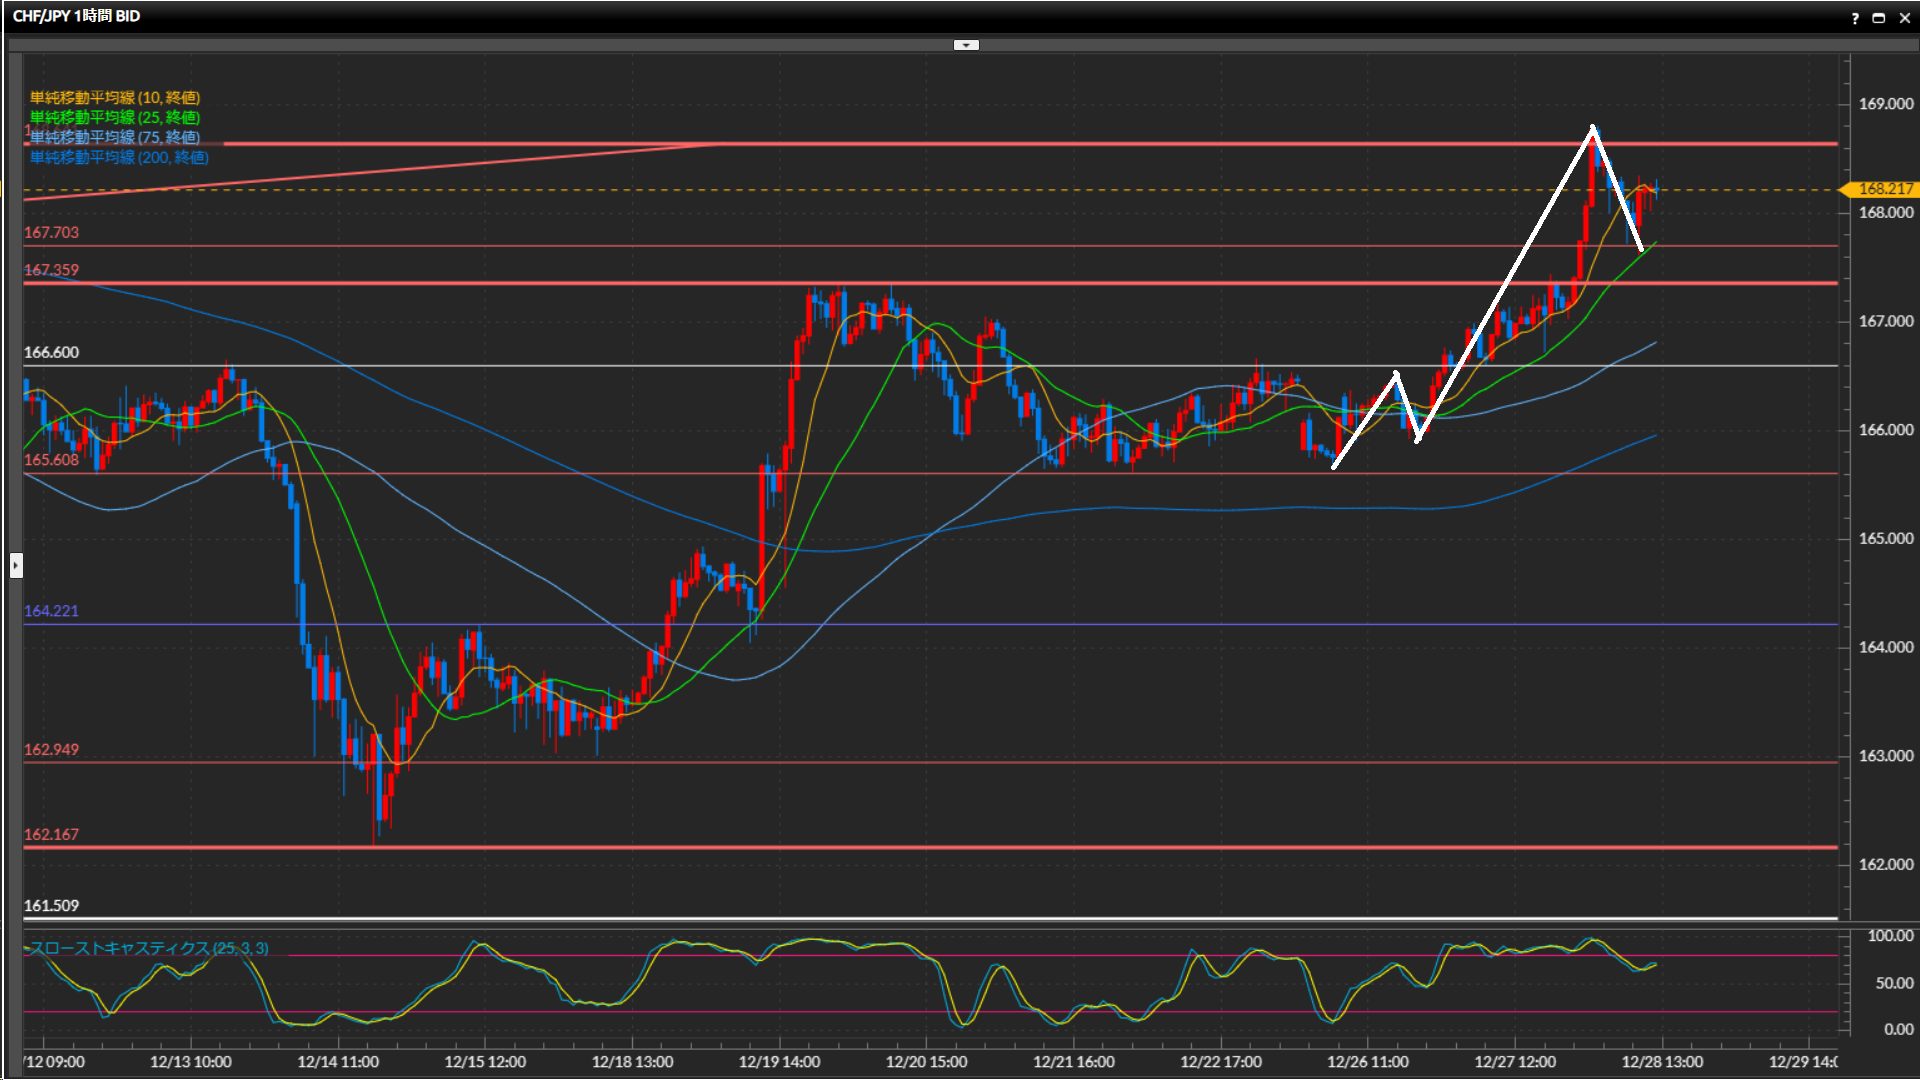Click the white zigzag trendline peak

tap(1593, 129)
